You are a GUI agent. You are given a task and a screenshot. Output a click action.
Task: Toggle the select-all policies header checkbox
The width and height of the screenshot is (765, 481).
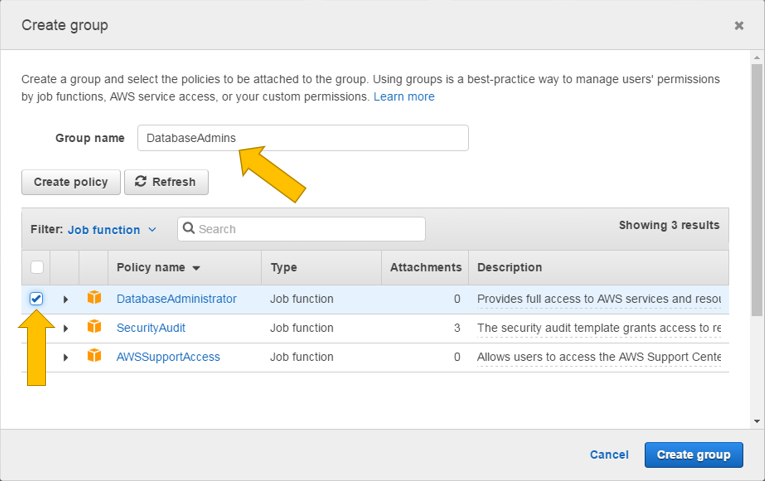coord(37,267)
